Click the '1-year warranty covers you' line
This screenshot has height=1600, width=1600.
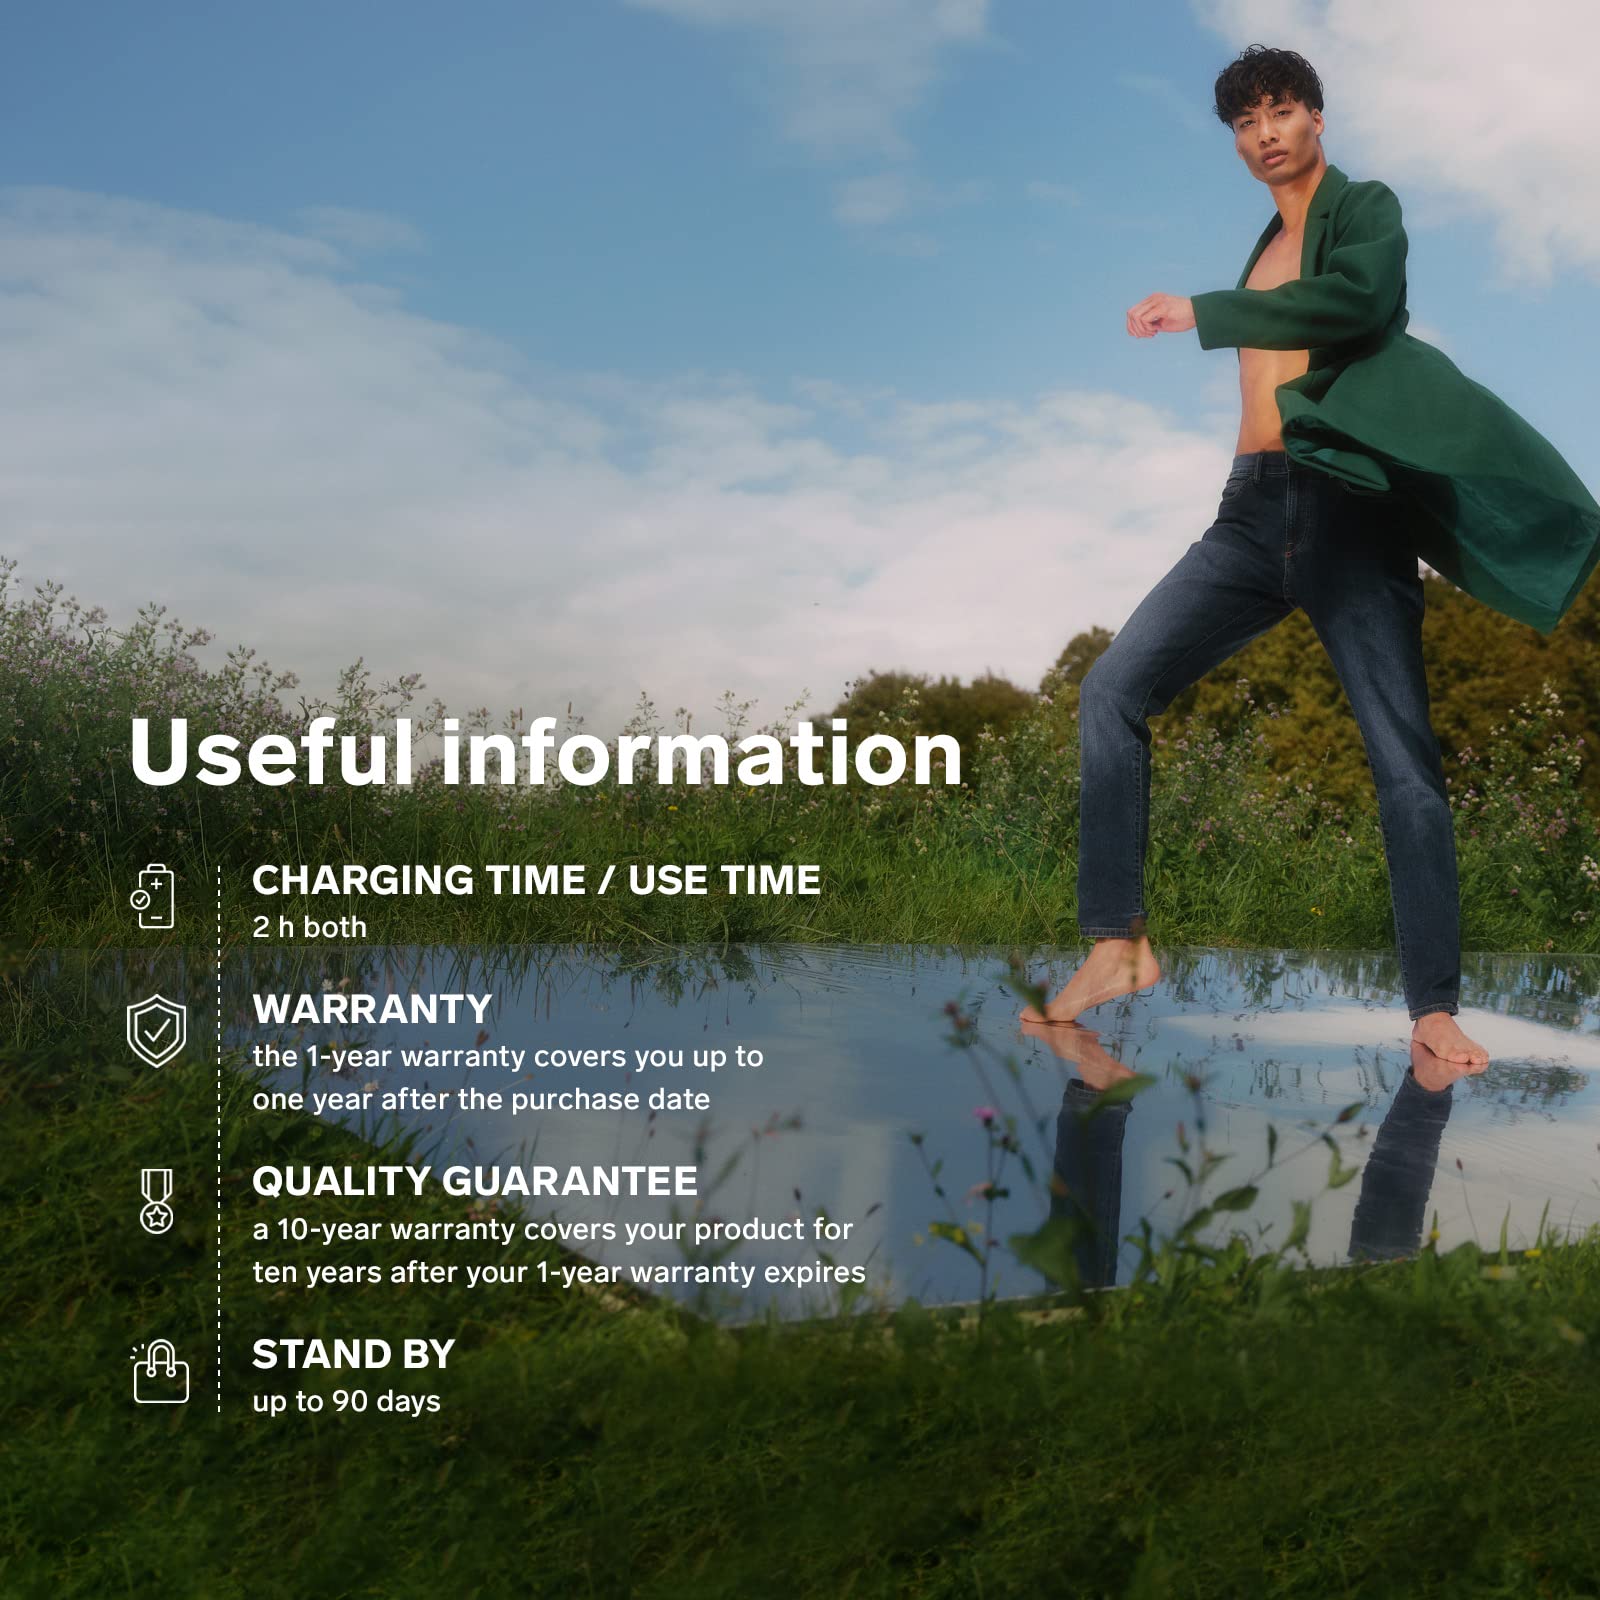(x=507, y=1056)
